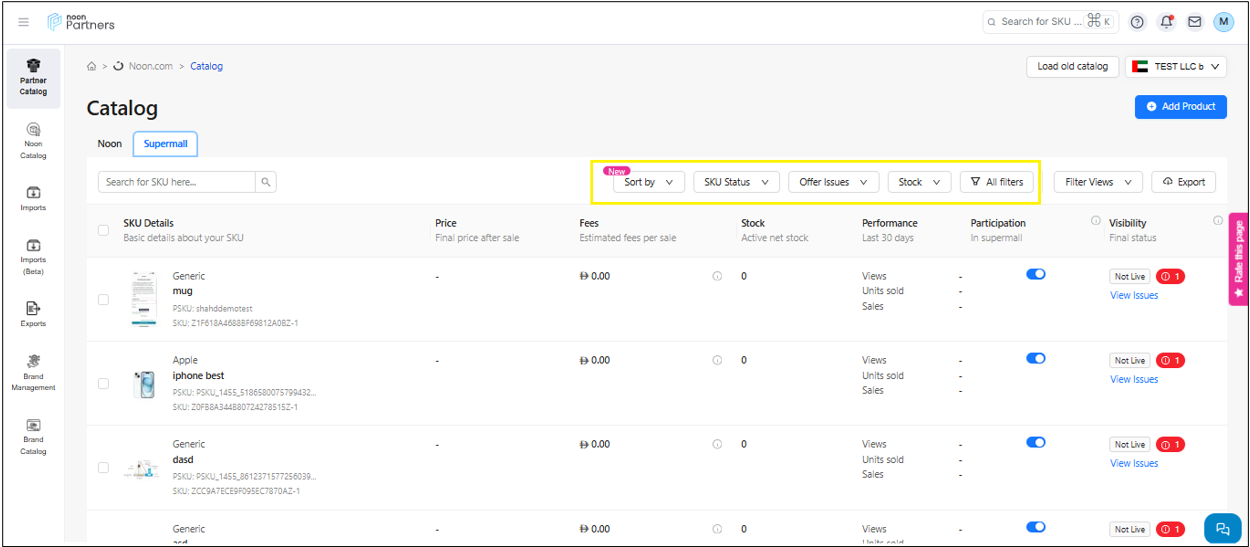1250x547 pixels.
Task: Select the Supermall tab
Action: (165, 144)
